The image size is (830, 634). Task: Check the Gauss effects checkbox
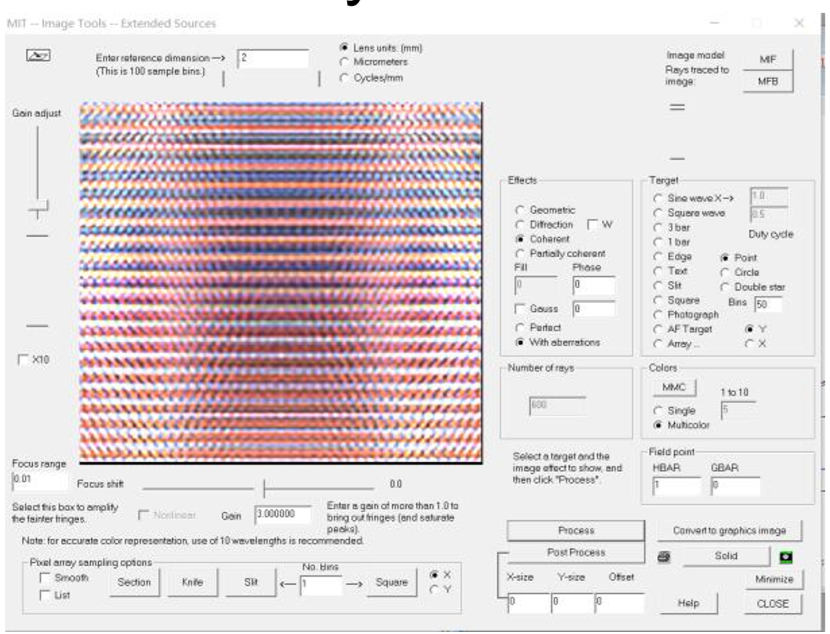(521, 311)
